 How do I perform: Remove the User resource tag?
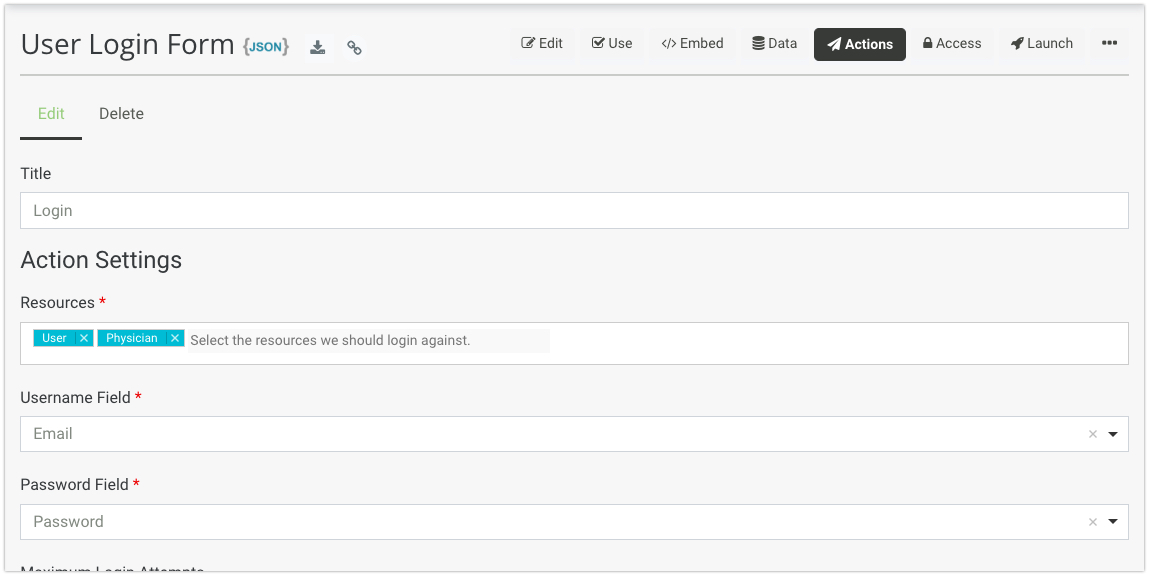[x=84, y=338]
